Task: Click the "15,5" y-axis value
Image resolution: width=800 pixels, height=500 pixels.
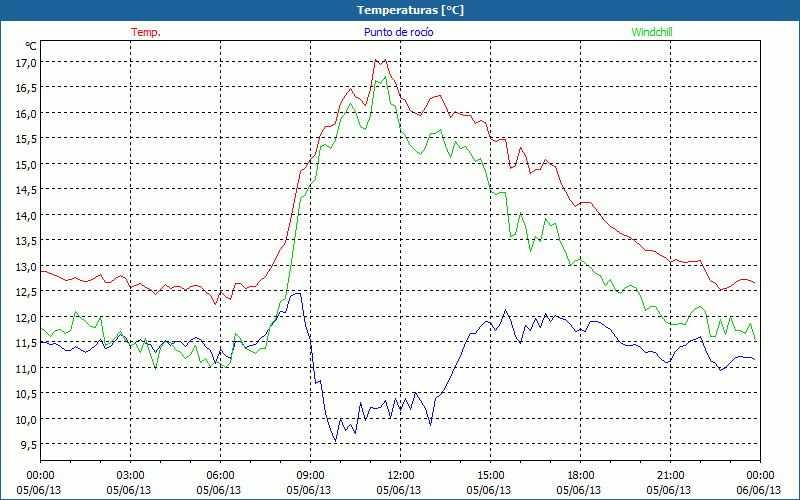Action: click(27, 139)
